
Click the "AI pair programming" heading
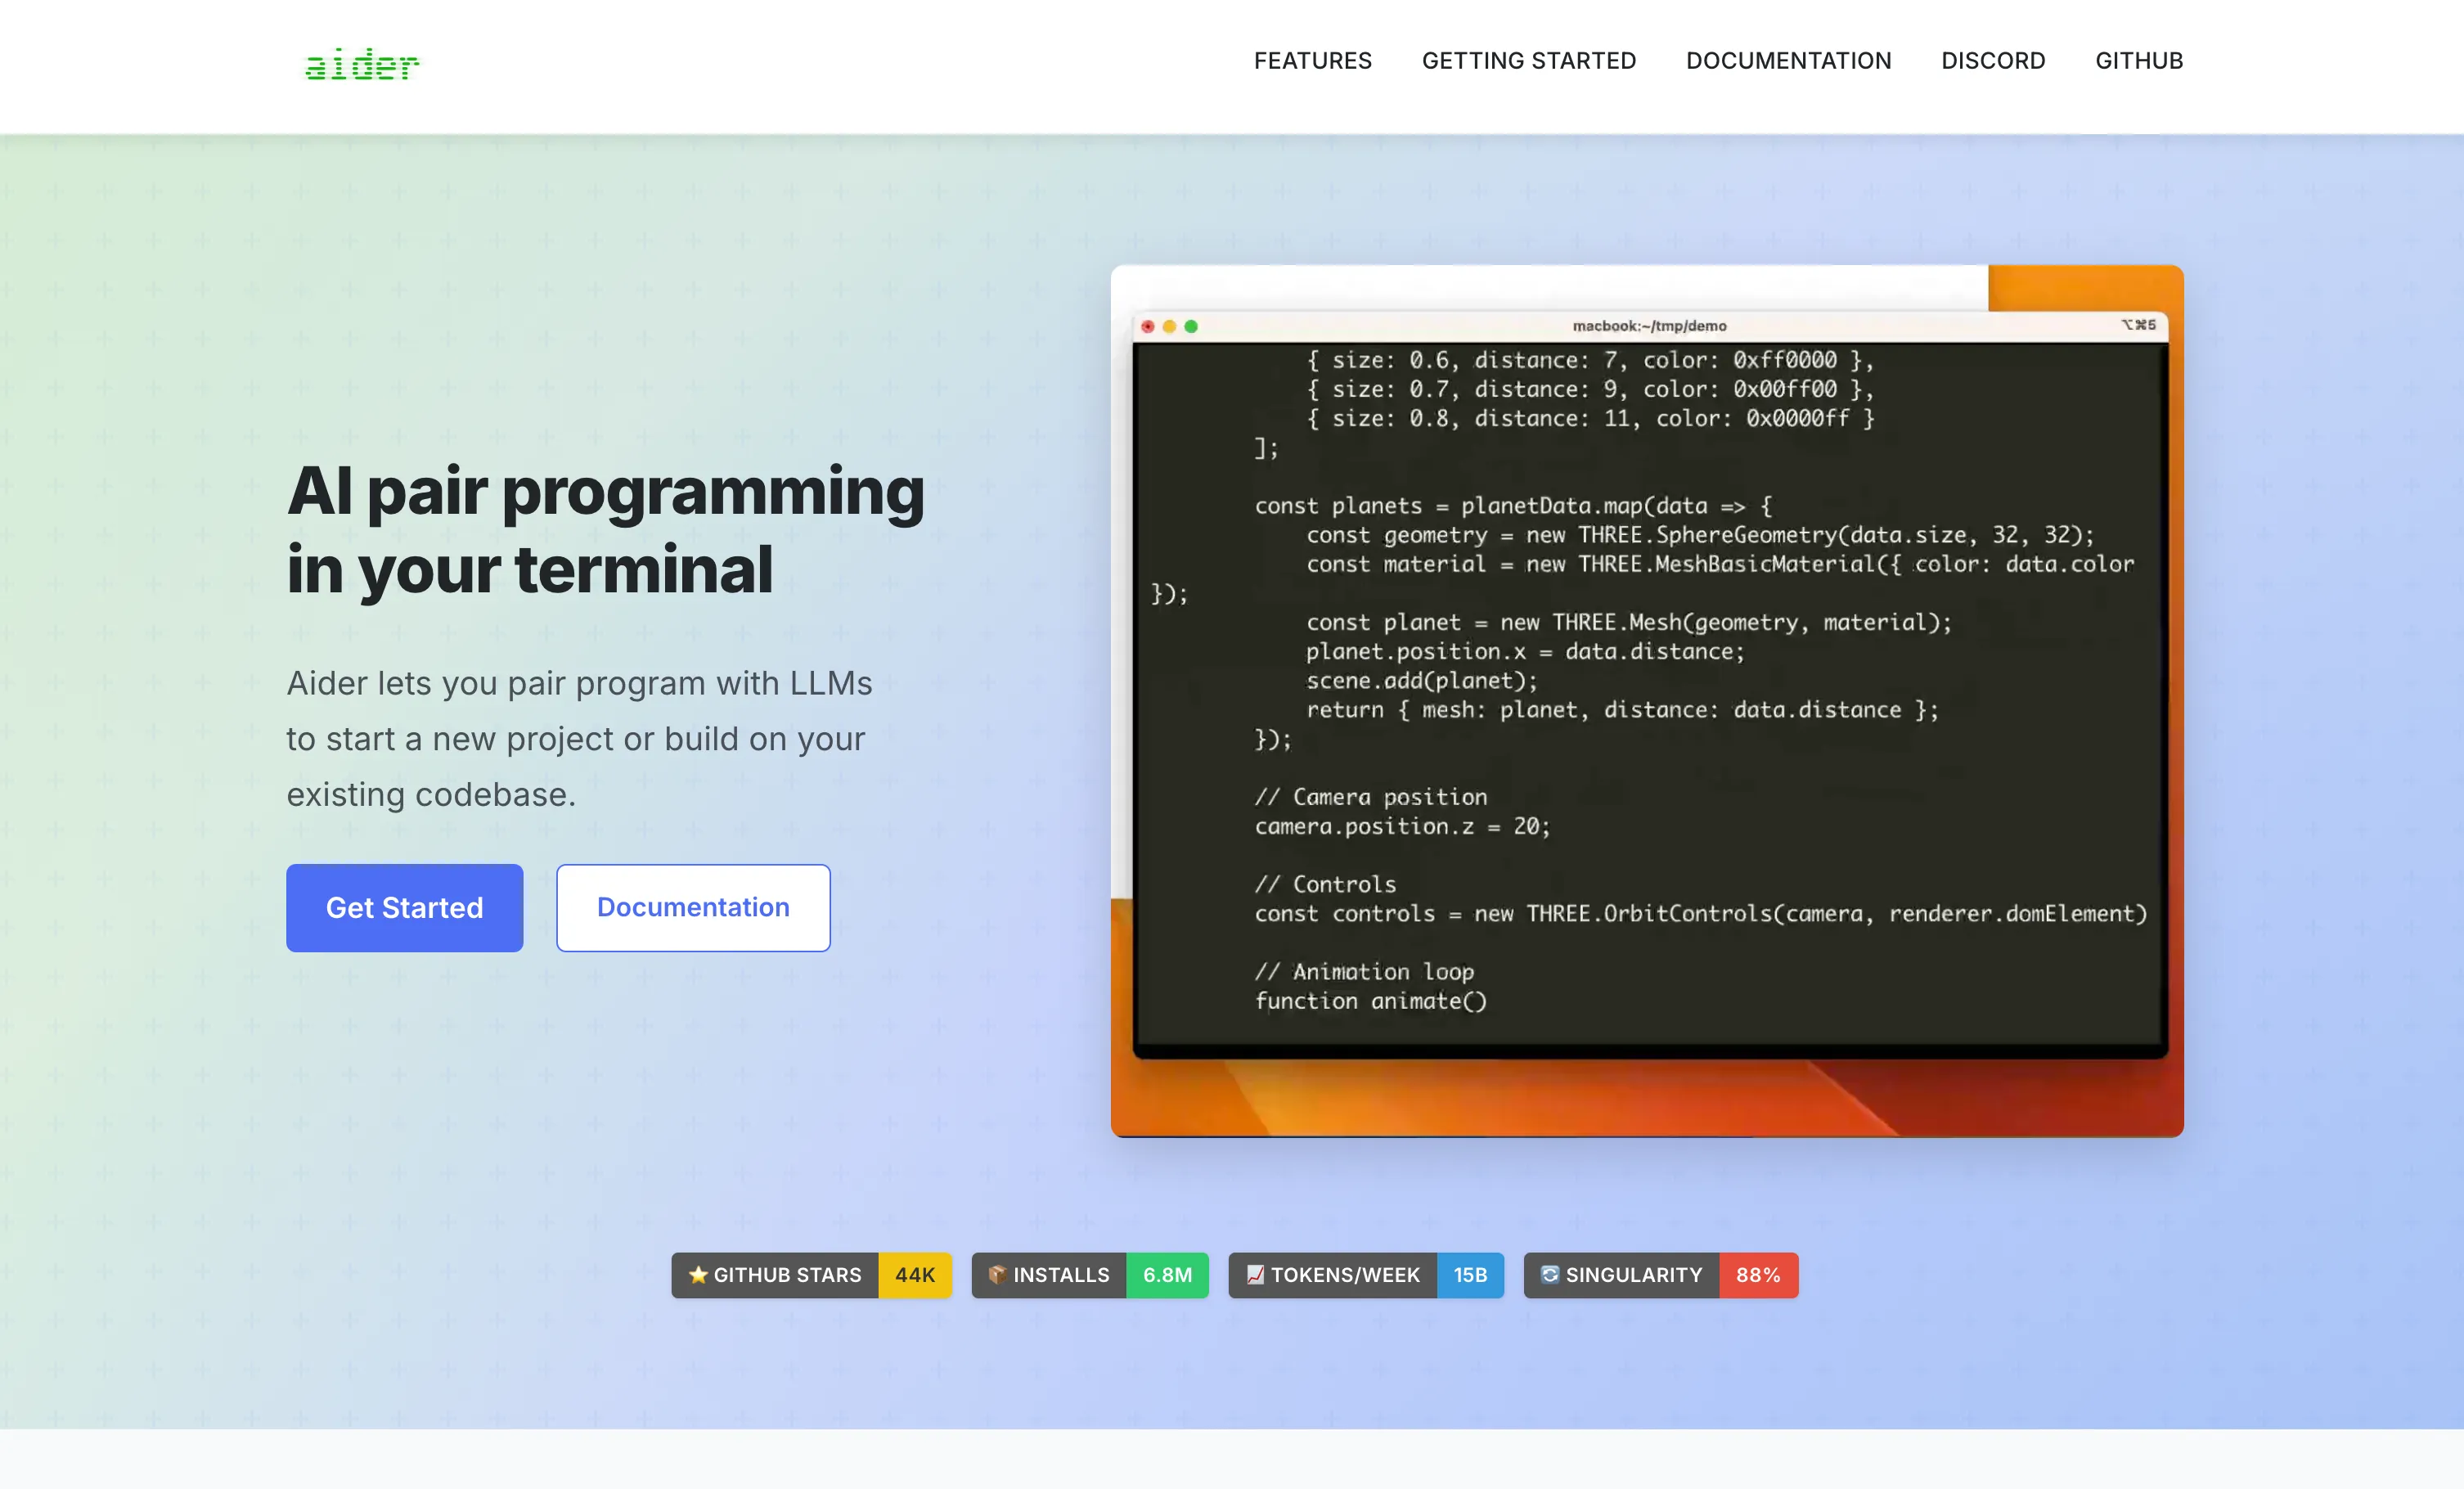(x=606, y=530)
